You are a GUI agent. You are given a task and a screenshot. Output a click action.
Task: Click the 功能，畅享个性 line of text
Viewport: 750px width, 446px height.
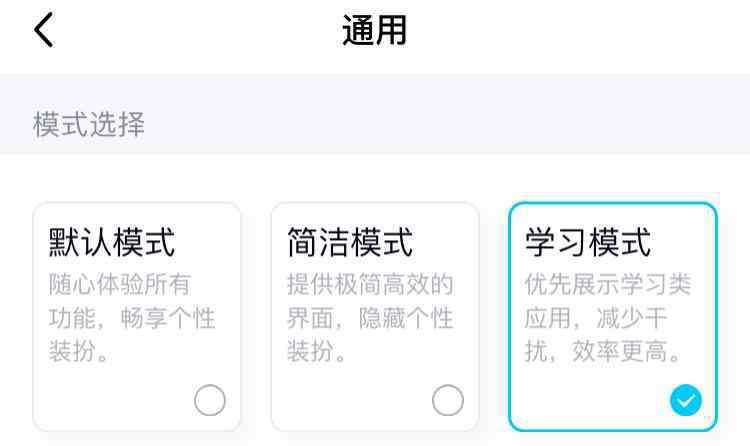[132, 318]
